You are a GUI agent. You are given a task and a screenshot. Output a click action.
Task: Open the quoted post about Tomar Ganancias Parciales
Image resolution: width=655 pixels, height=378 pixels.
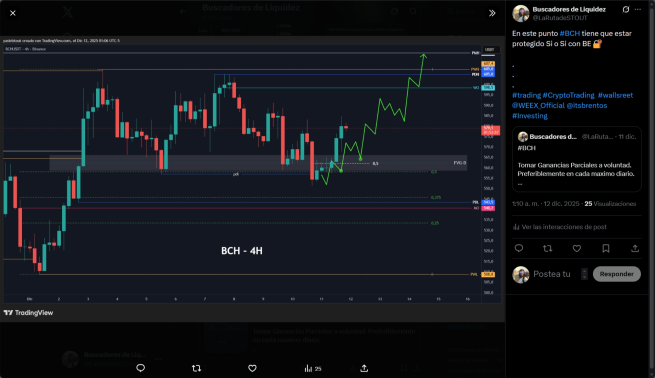click(577, 159)
